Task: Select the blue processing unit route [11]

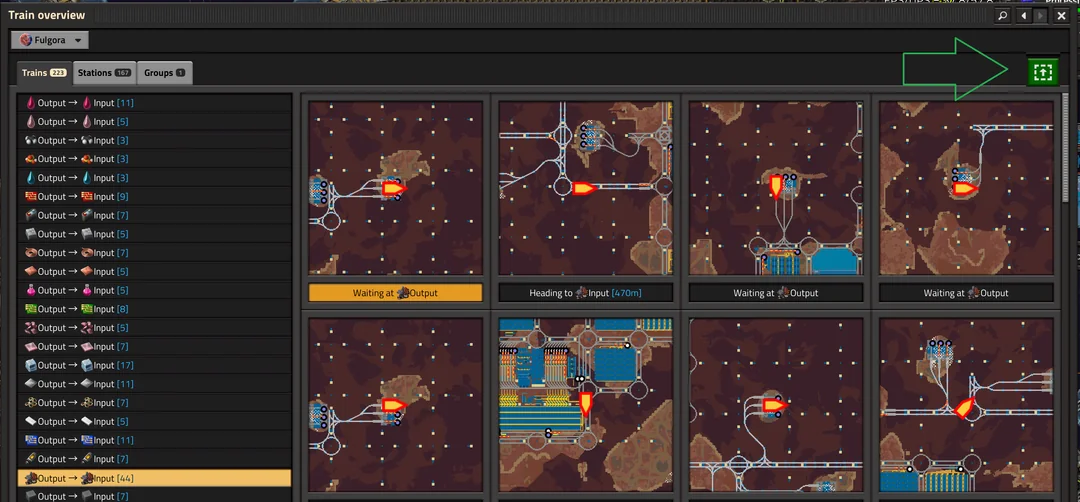Action: [154, 440]
